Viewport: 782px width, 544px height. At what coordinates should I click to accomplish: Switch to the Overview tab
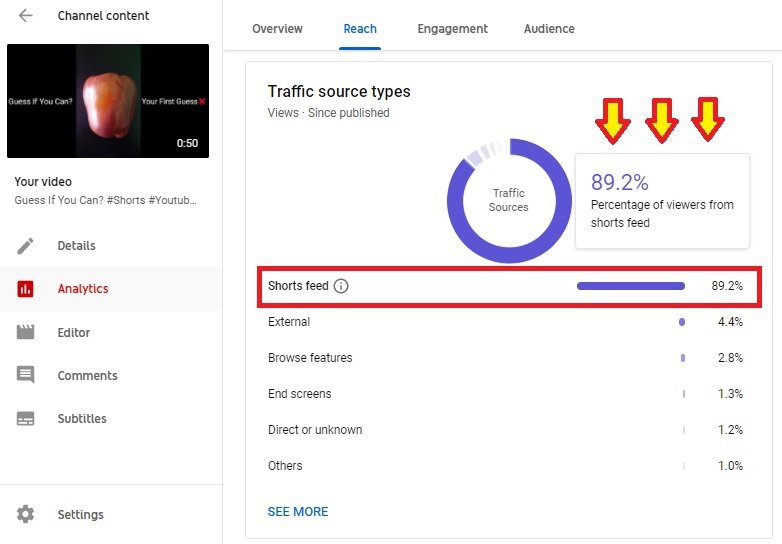[277, 29]
